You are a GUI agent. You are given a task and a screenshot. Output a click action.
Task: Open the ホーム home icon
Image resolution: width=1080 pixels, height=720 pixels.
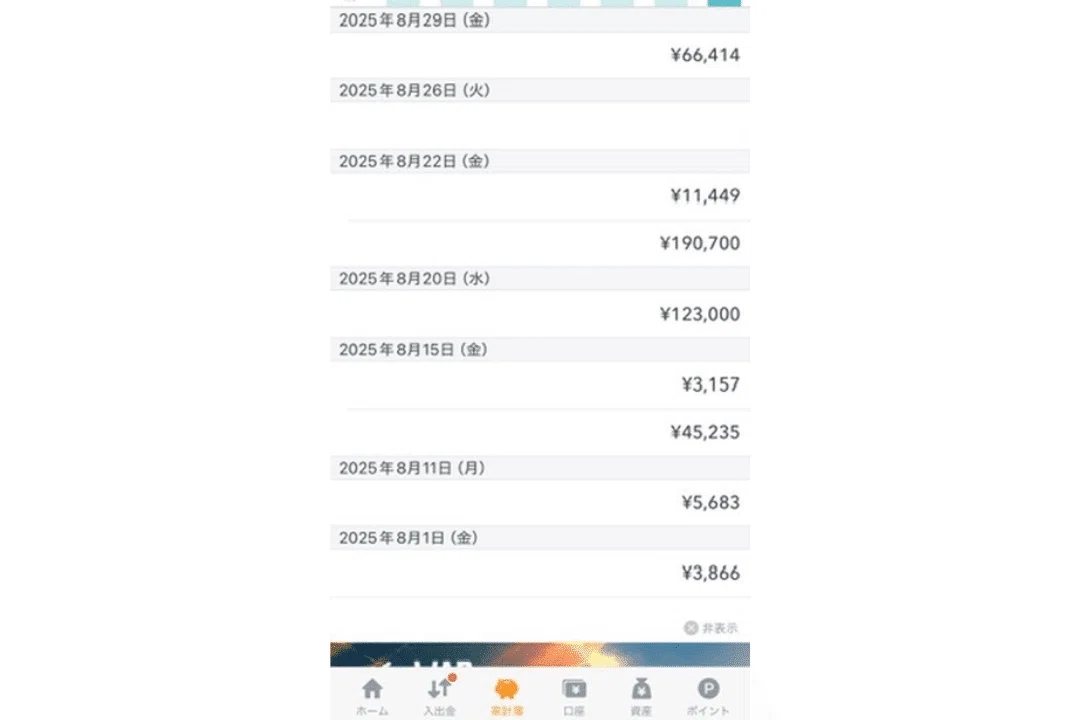[x=372, y=689]
